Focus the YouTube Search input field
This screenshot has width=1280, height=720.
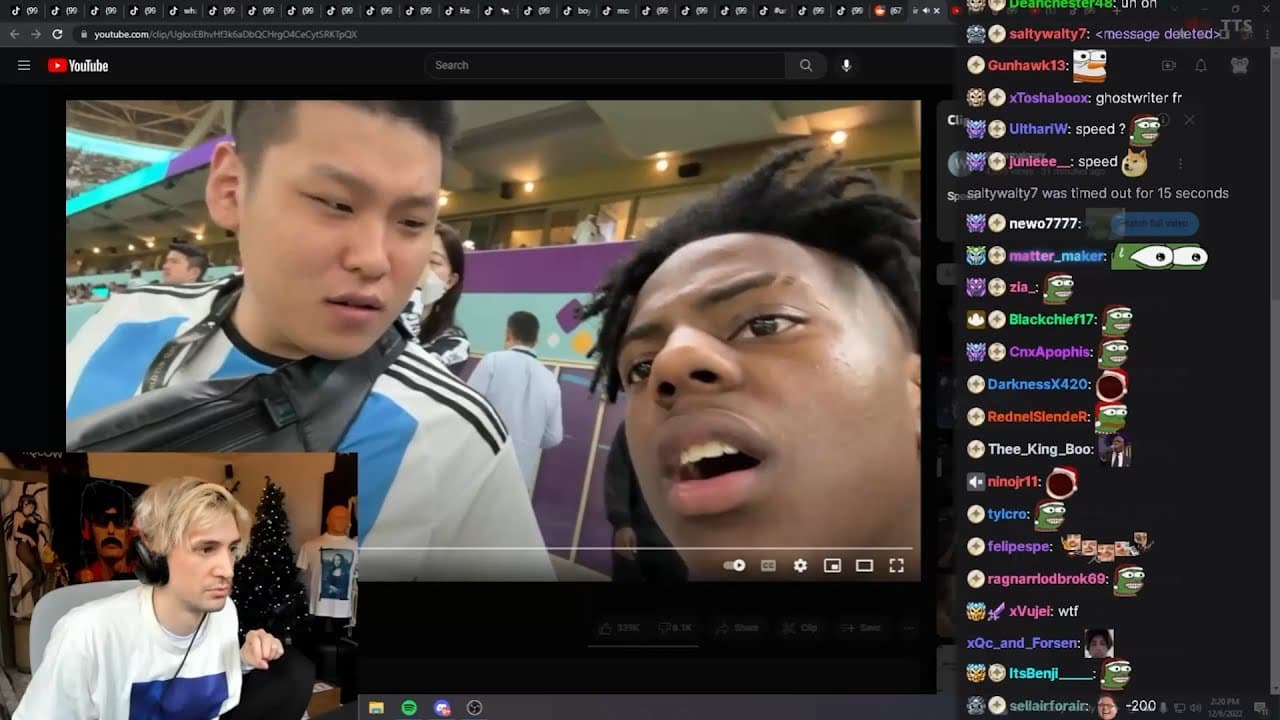[605, 65]
